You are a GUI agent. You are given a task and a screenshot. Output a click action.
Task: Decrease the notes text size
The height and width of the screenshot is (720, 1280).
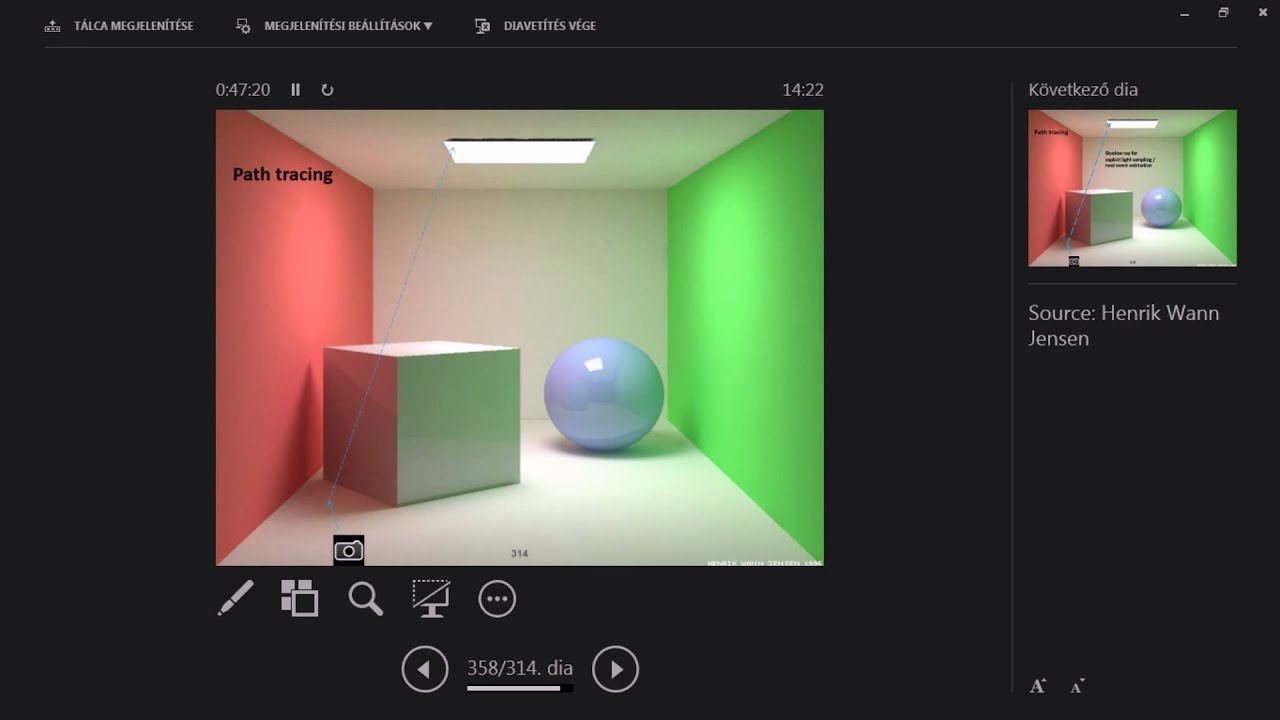pyautogui.click(x=1077, y=686)
